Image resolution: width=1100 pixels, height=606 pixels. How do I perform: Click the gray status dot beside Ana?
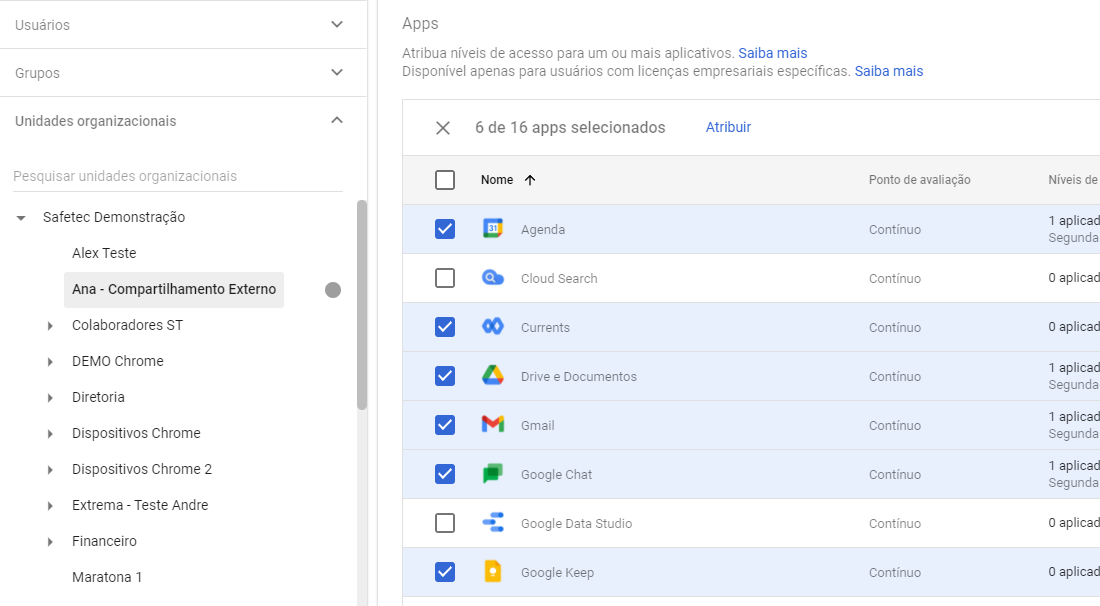[333, 290]
